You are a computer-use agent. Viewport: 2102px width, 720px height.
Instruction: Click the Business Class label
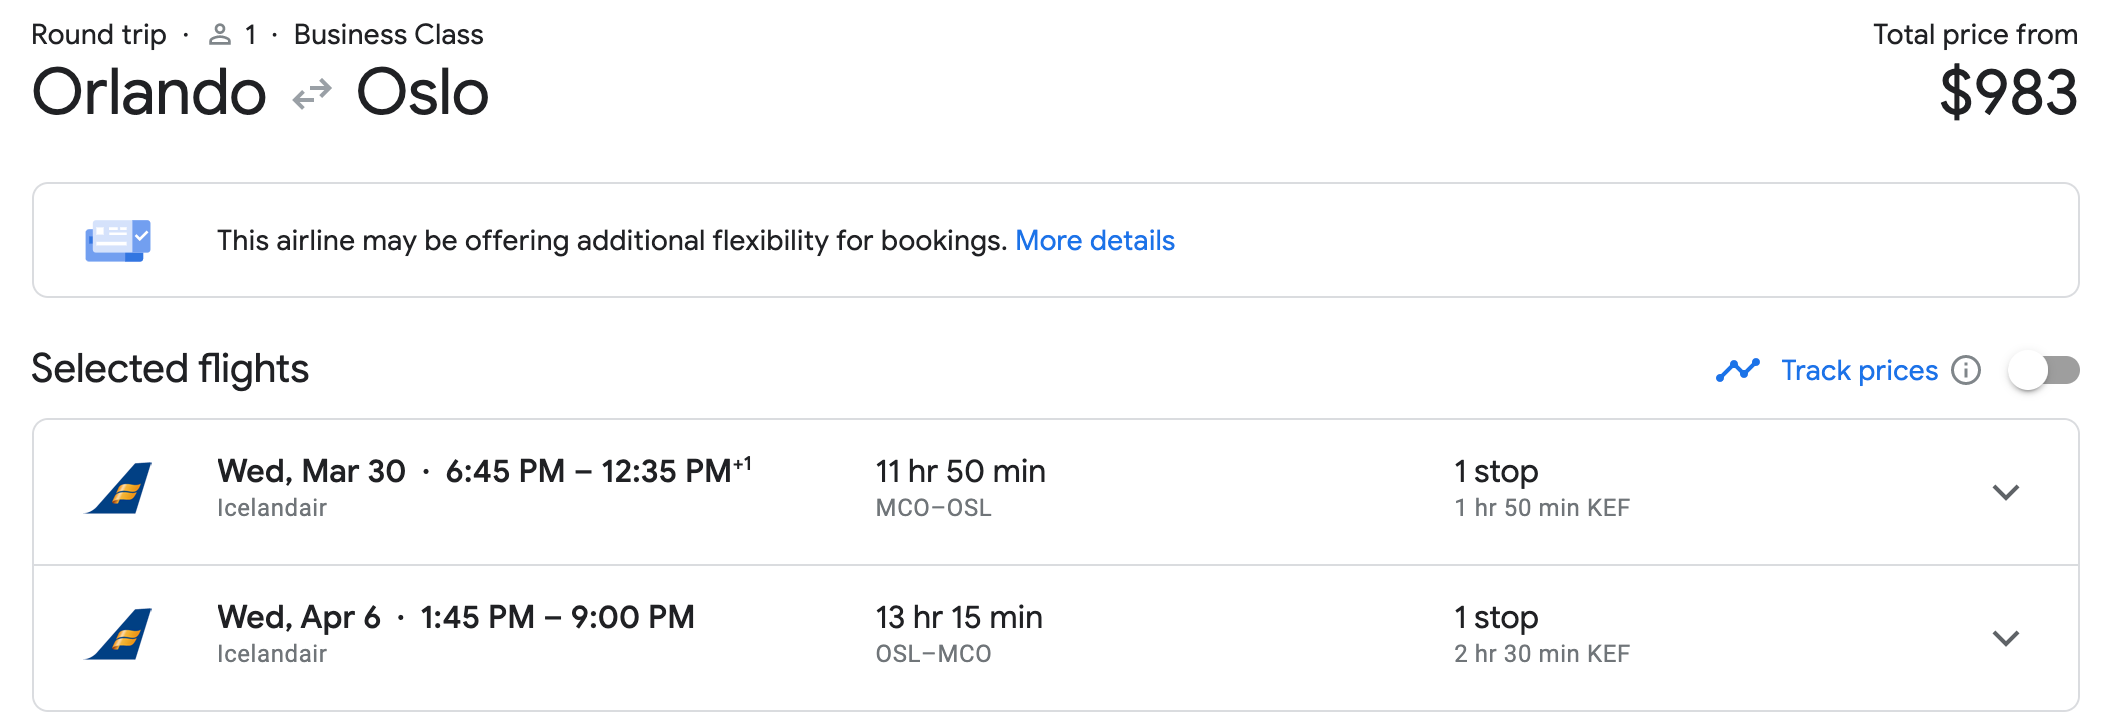[x=389, y=35]
